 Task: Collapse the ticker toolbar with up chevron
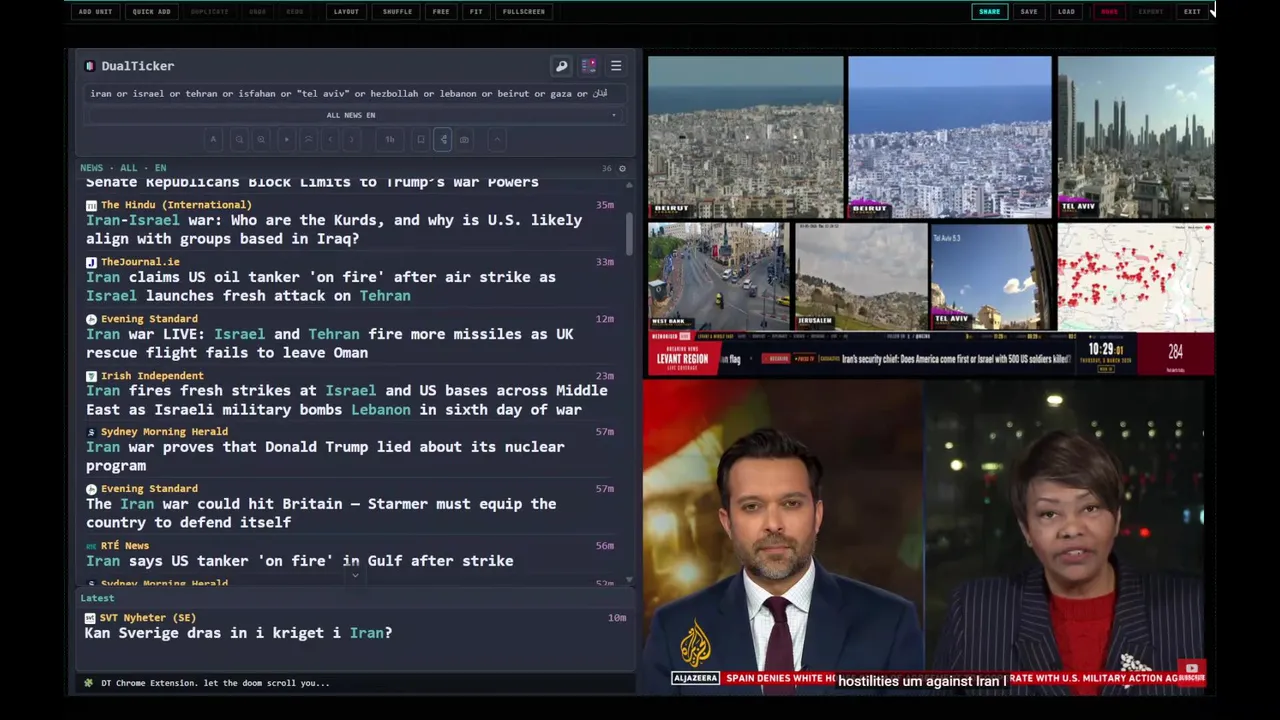pos(497,139)
